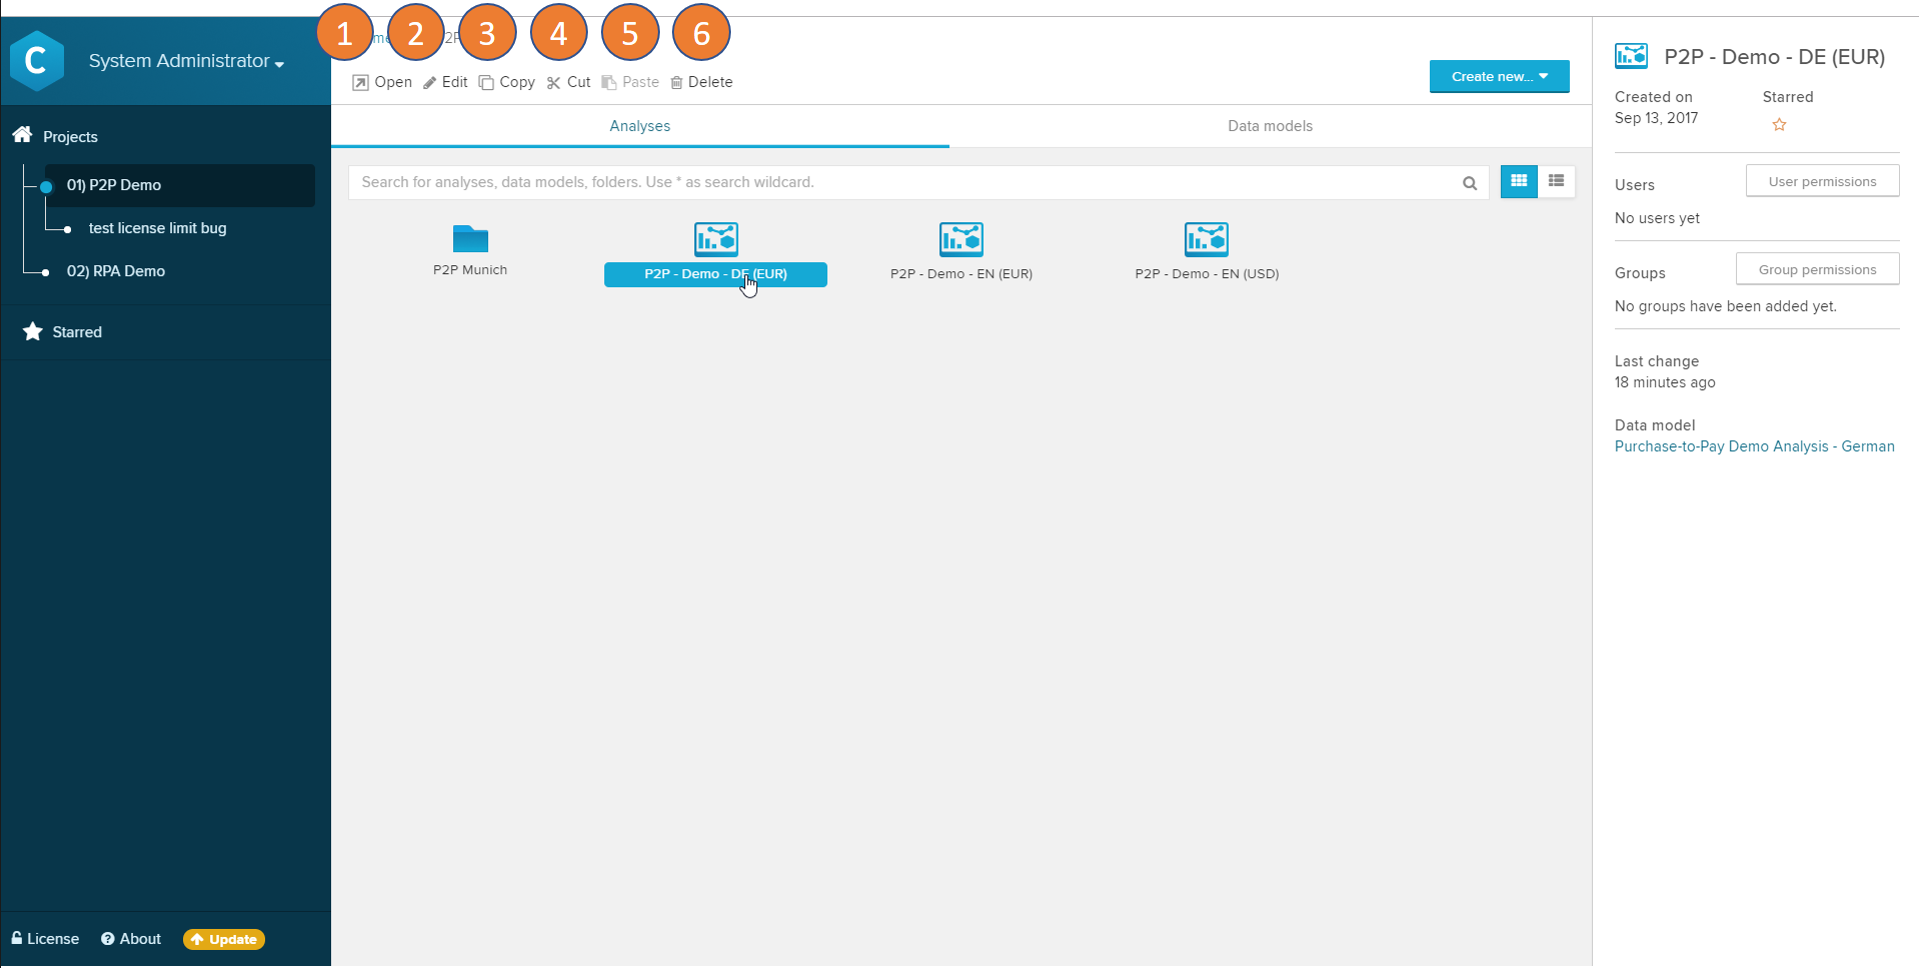Screen dimensions: 1919x968
Task: Open Purchase-to-Pay Demo Analysis - German link
Action: (x=1754, y=447)
